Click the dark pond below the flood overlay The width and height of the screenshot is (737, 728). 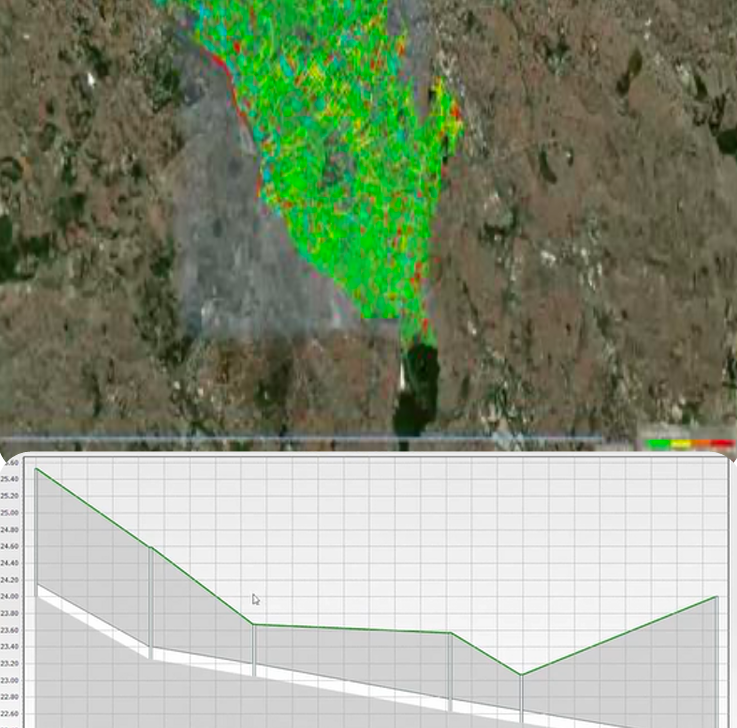point(416,388)
